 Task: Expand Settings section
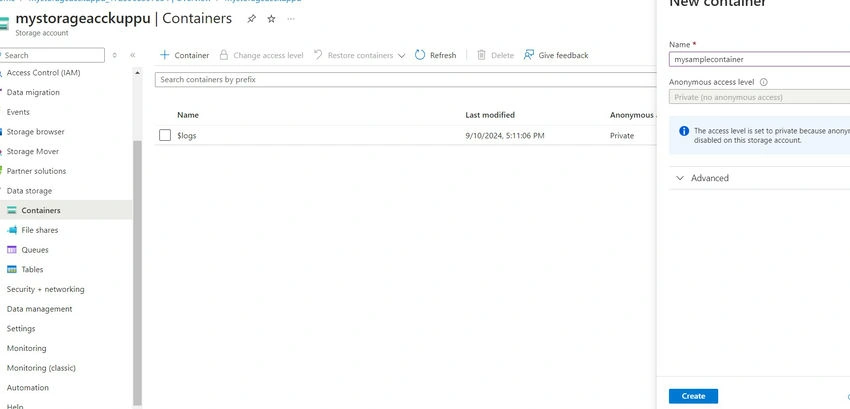(x=21, y=329)
